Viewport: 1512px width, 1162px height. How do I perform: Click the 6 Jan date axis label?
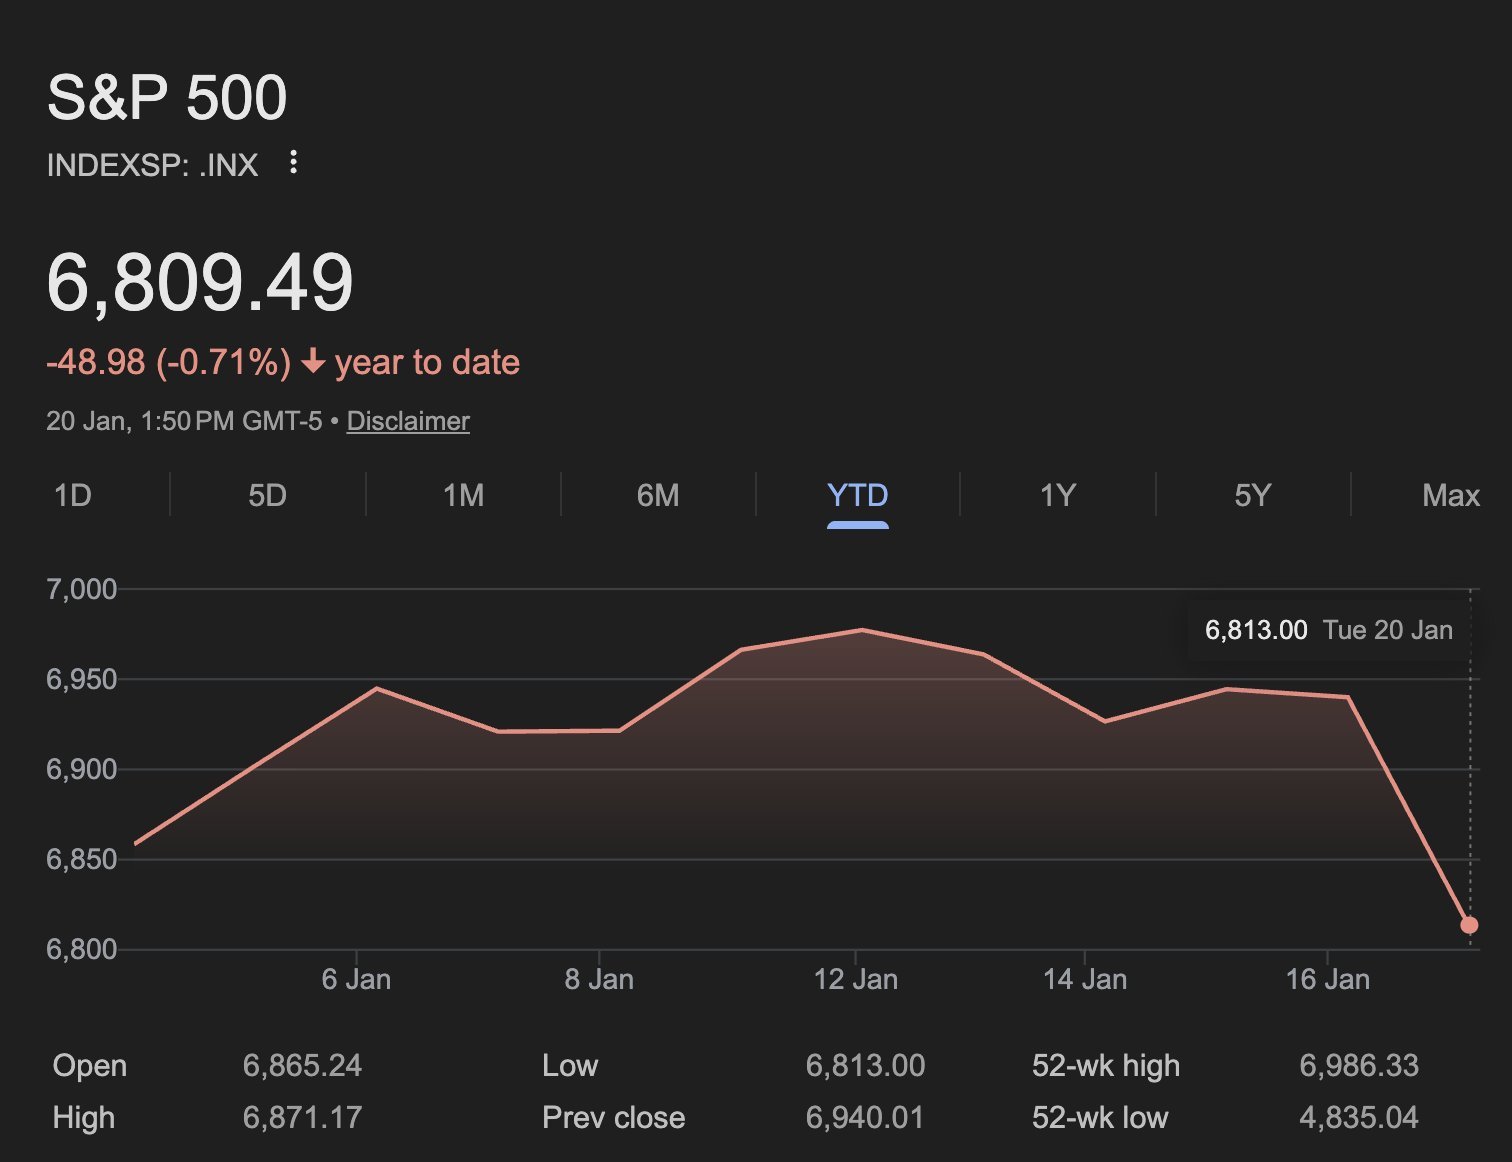pos(356,979)
